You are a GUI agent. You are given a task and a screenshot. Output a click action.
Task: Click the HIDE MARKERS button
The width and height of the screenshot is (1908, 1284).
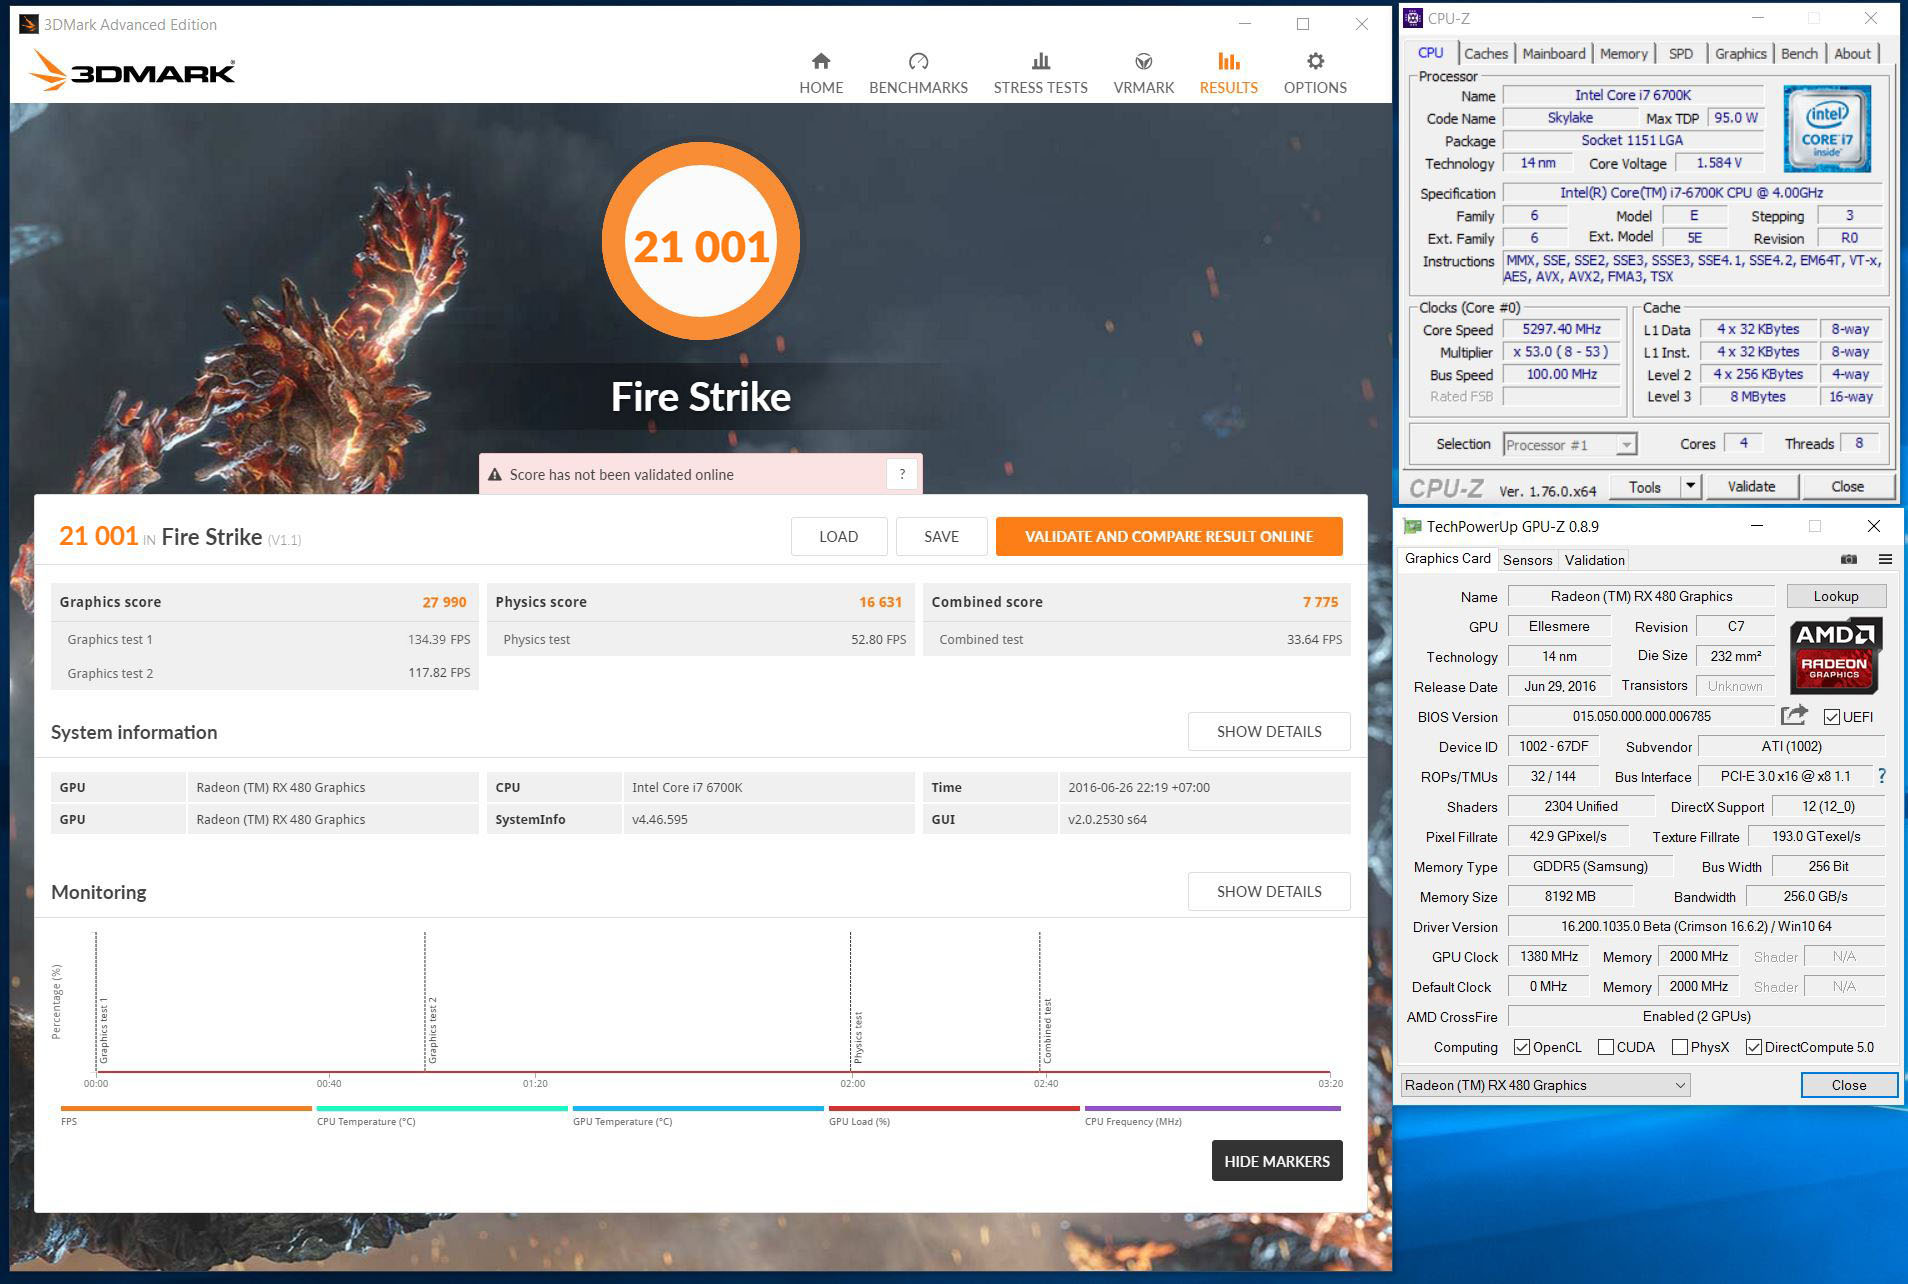(1277, 1161)
